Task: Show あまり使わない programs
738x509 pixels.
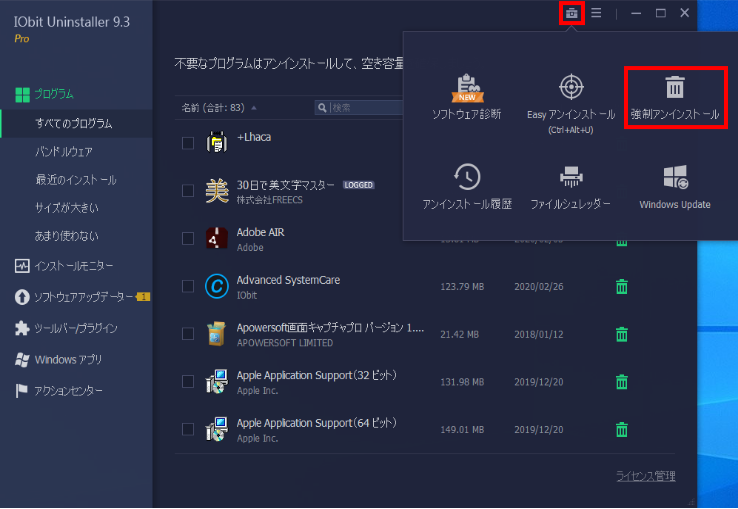Action: click(66, 236)
